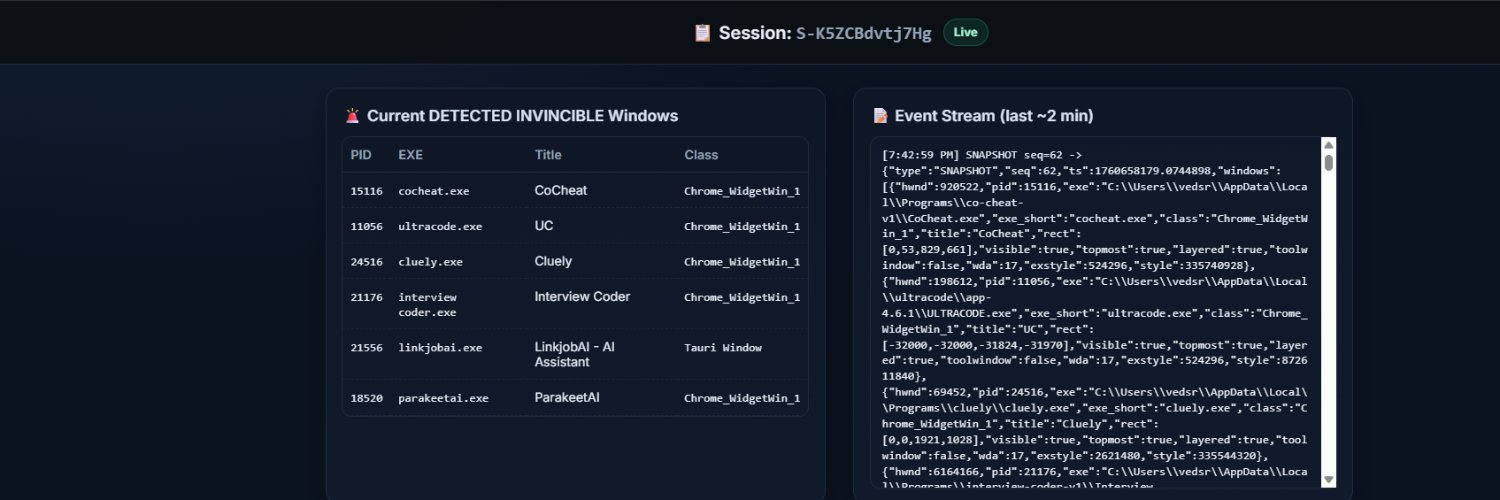Select Chrome_WidgetWin_1 class in Cluely row
The width and height of the screenshot is (1500, 500).
(x=742, y=262)
